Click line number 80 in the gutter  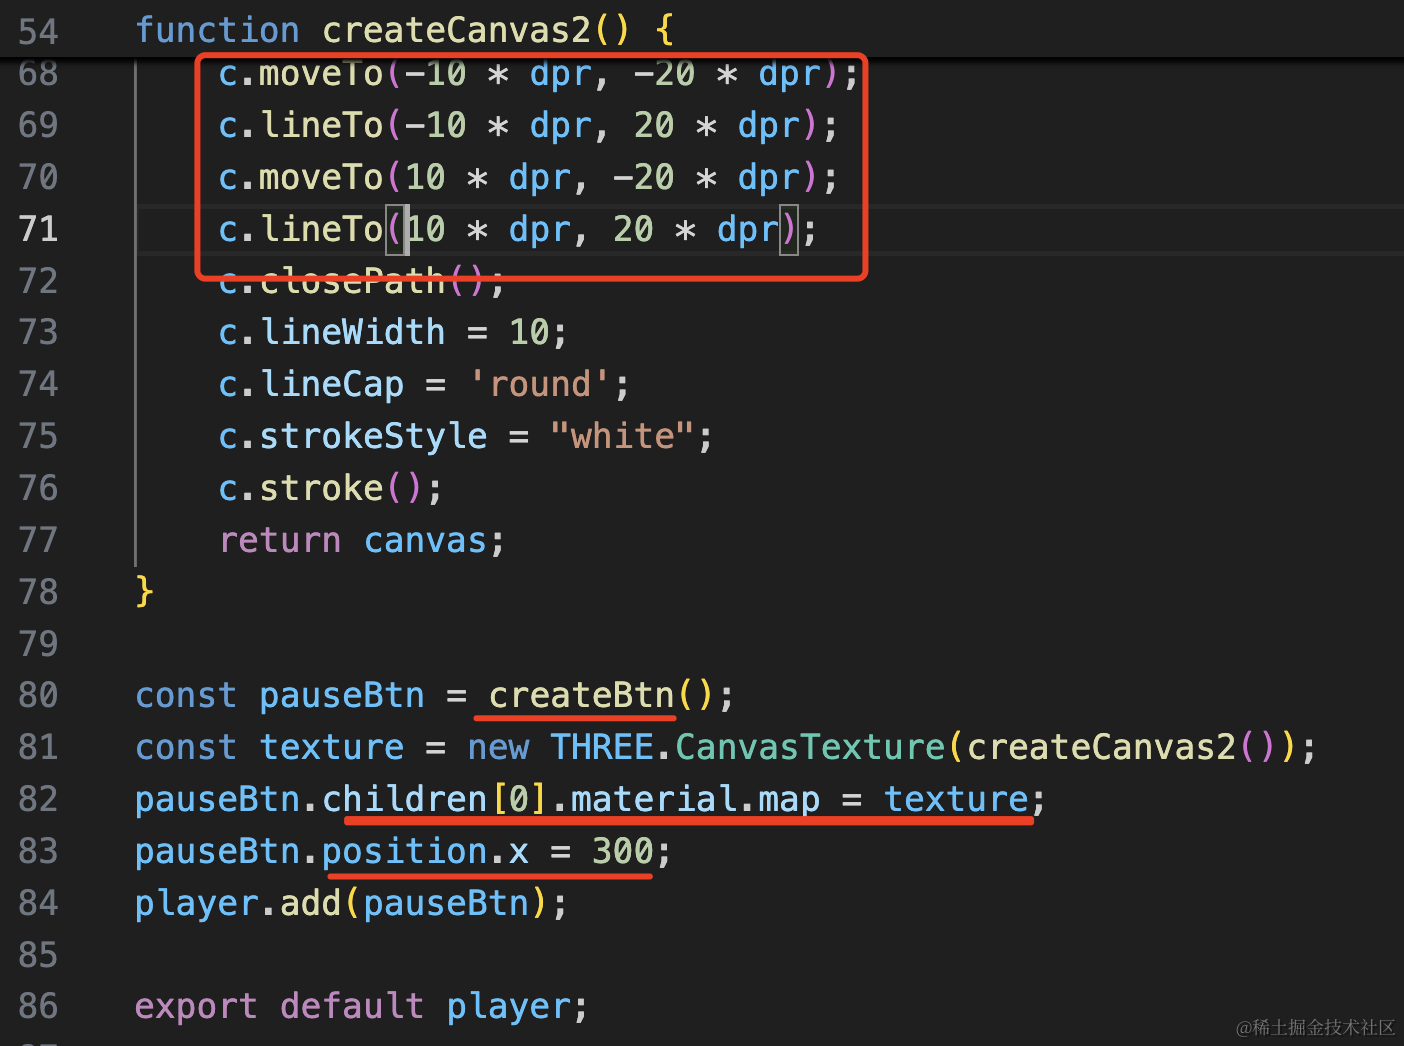(38, 695)
